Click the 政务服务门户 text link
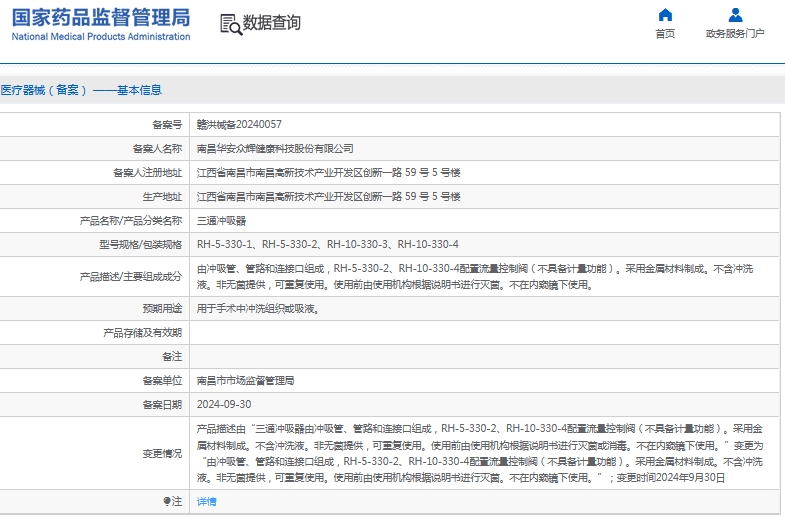This screenshot has height=518, width=785. [735, 34]
